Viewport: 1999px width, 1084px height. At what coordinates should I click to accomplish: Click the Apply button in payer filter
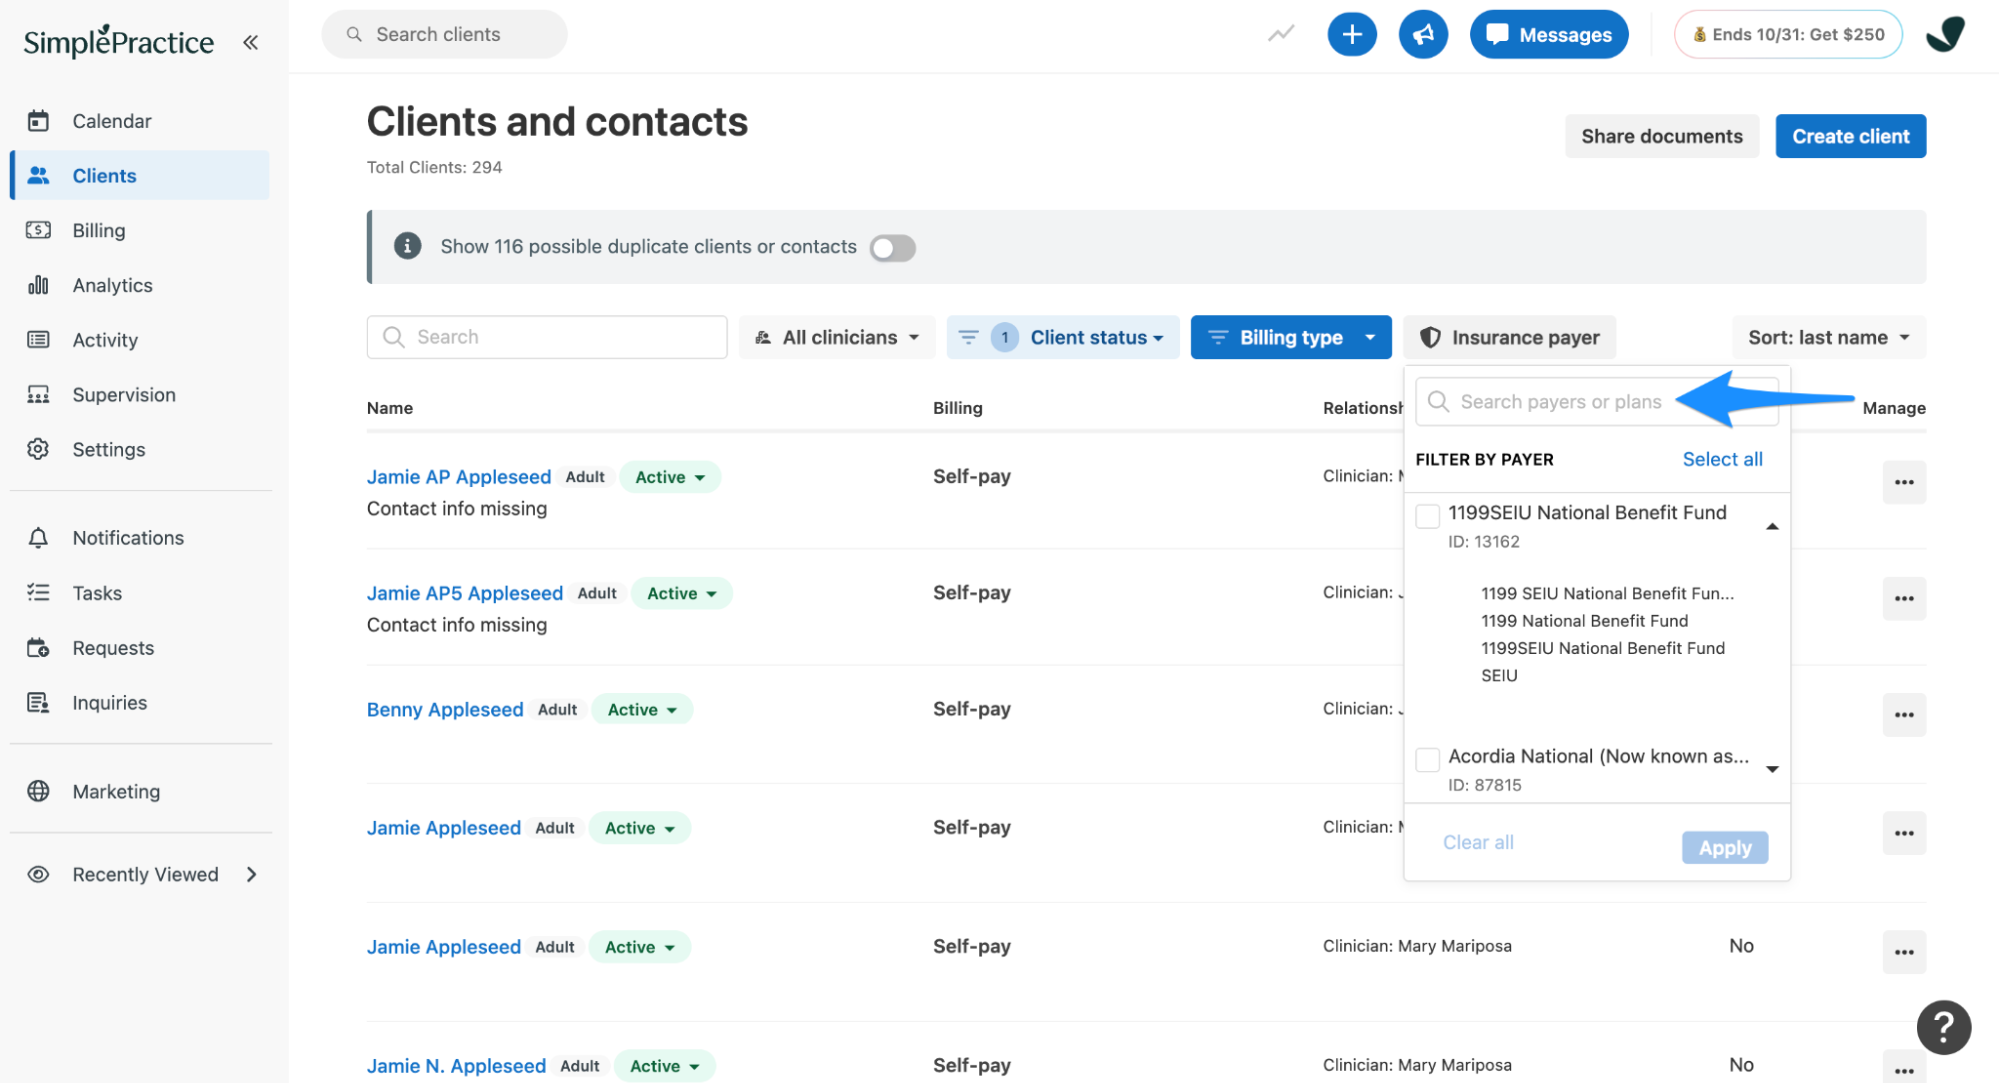[x=1724, y=848]
